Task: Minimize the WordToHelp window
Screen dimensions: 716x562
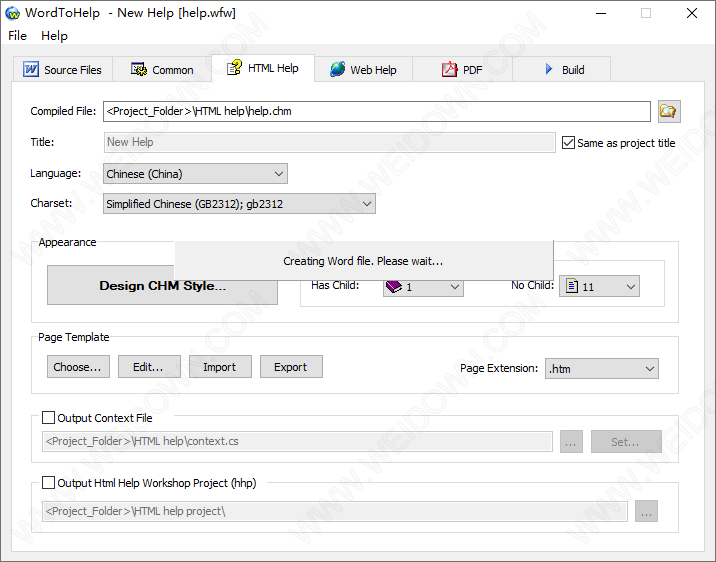Action: tap(601, 13)
